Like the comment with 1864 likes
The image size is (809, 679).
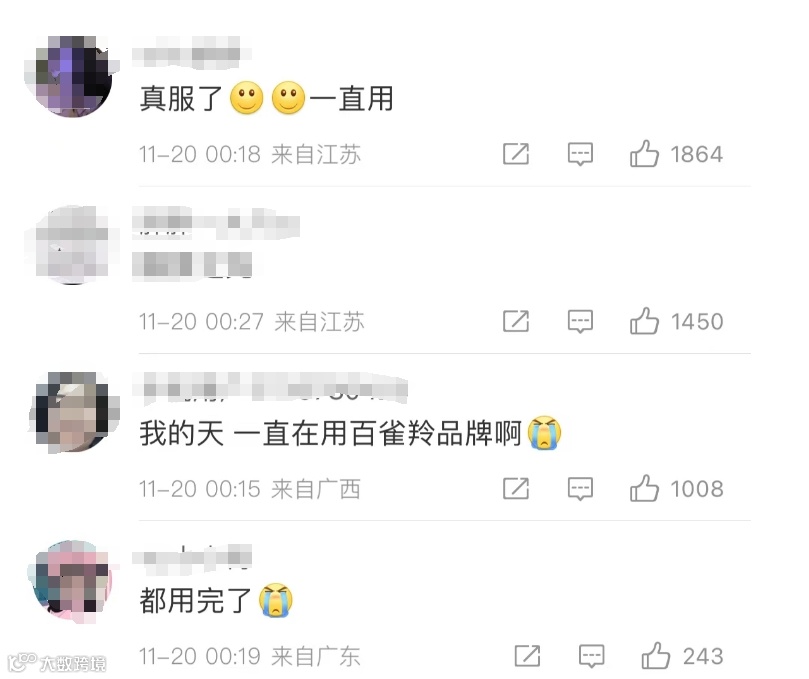(644, 154)
